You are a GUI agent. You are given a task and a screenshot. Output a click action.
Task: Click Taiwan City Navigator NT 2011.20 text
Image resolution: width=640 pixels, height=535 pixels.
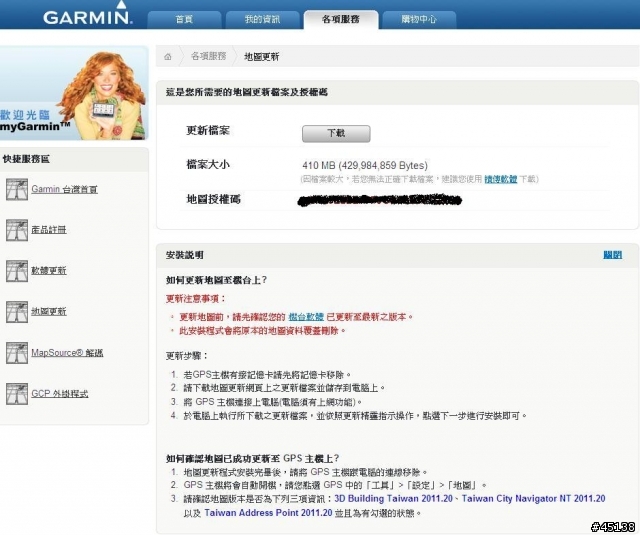coord(533,499)
